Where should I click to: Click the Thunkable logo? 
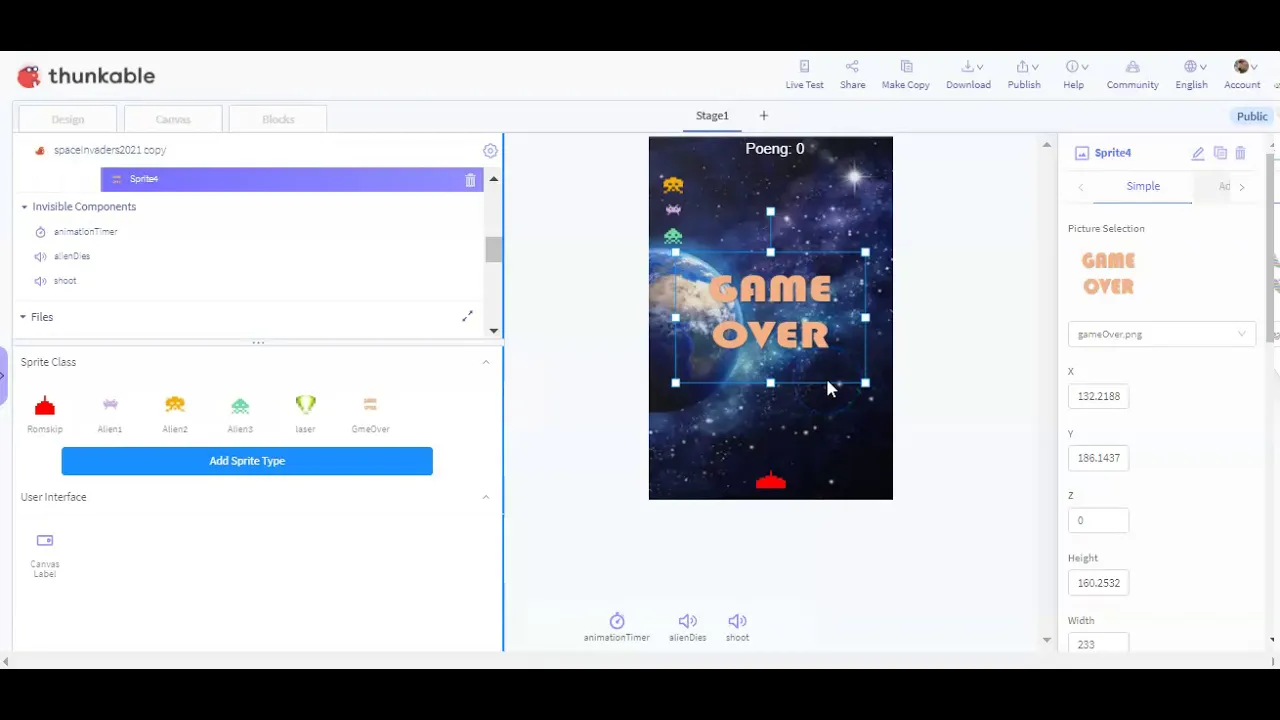[86, 76]
